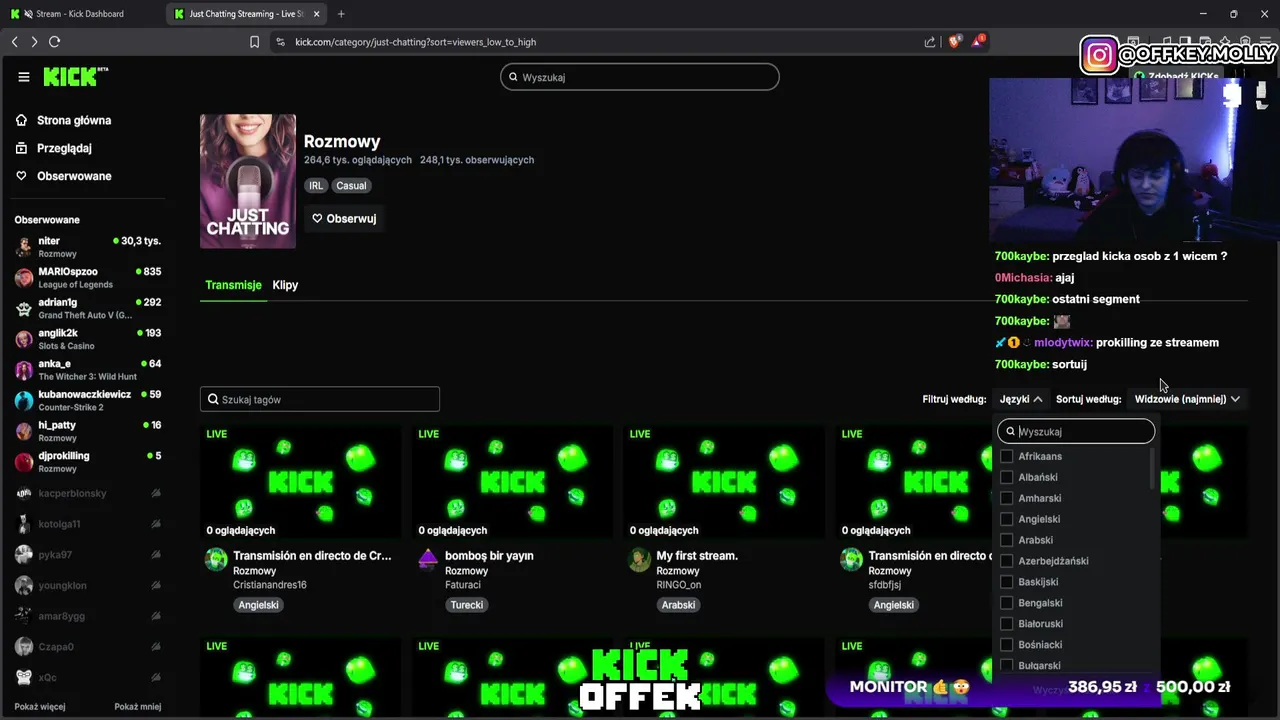
Task: Check the Amharski language checkbox
Action: pyautogui.click(x=1007, y=498)
